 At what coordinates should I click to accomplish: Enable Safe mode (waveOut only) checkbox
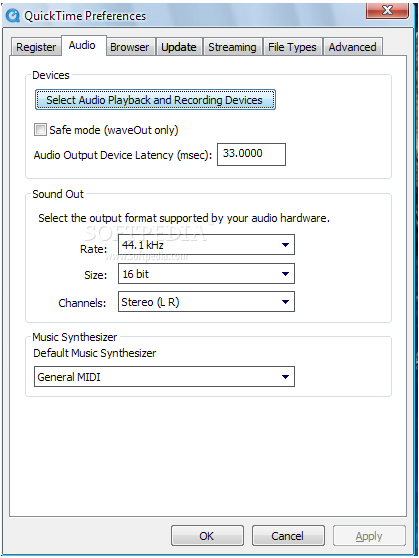point(40,130)
